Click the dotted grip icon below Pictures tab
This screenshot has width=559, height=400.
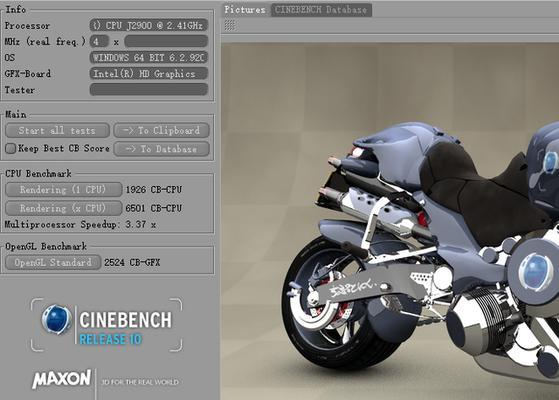click(230, 25)
